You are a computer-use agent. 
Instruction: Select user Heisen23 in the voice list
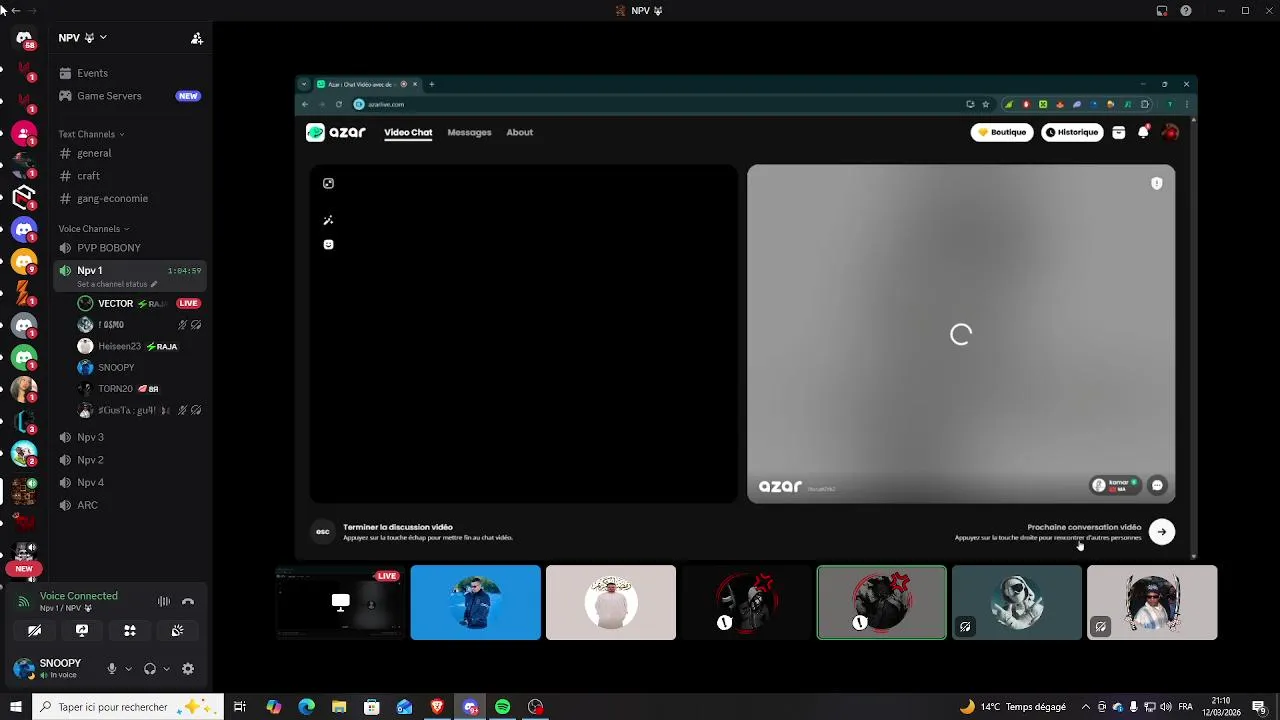(x=139, y=346)
